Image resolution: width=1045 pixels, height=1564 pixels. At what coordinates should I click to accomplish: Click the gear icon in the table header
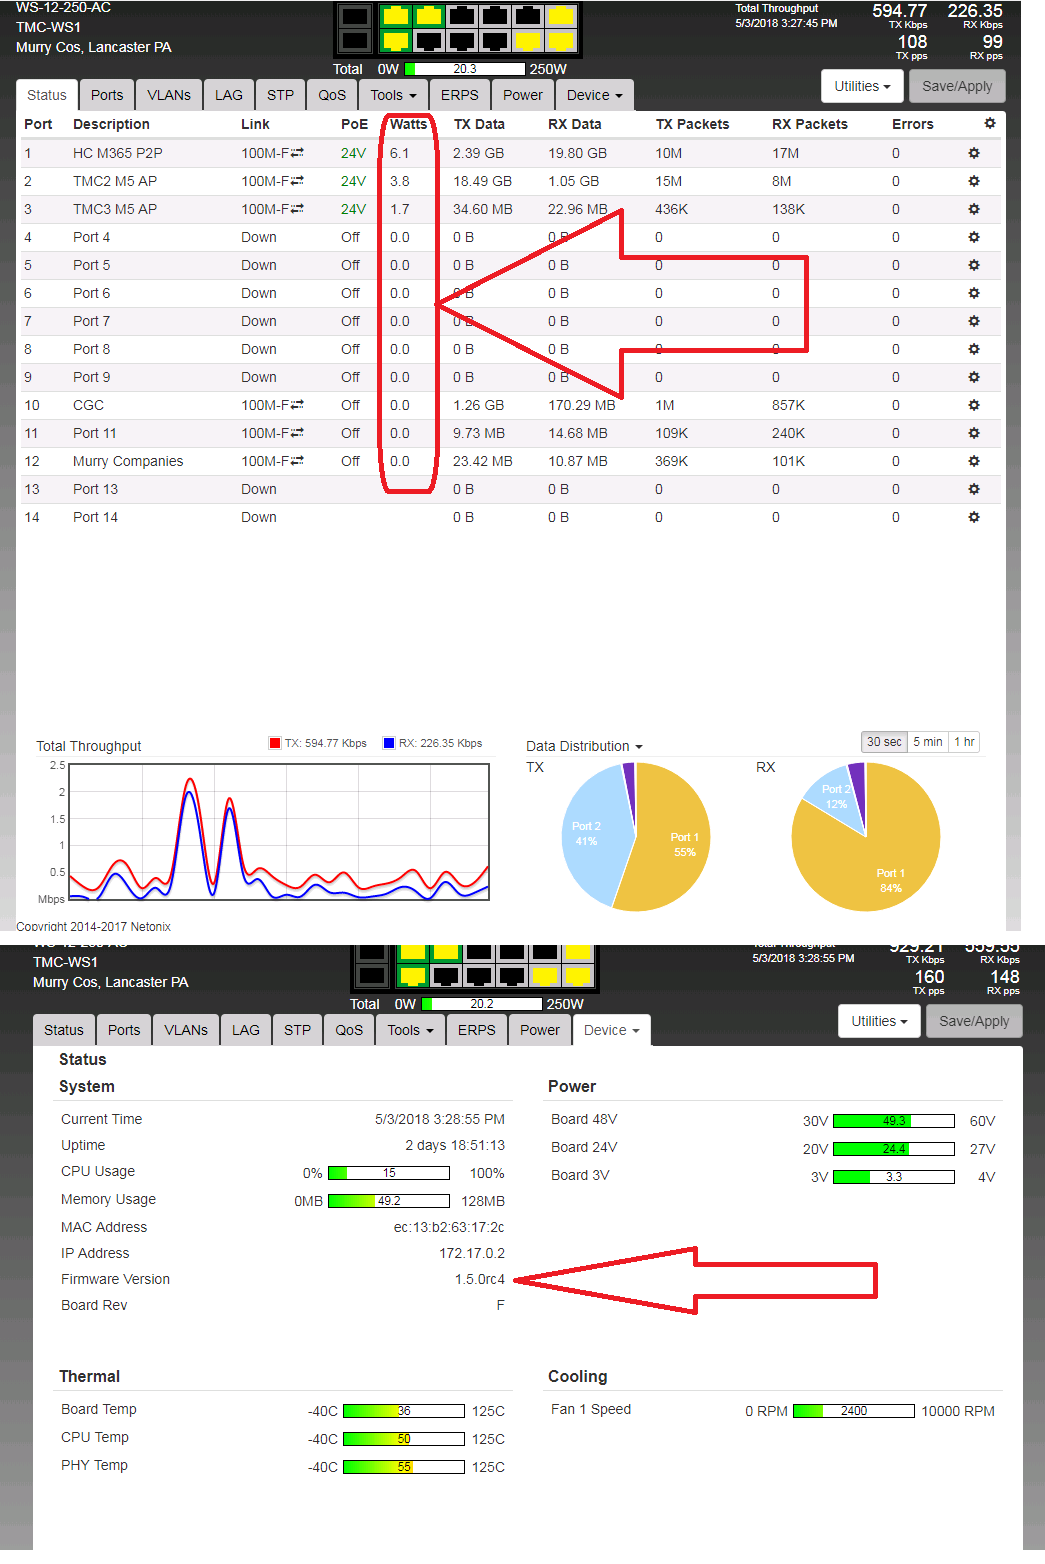pos(989,123)
